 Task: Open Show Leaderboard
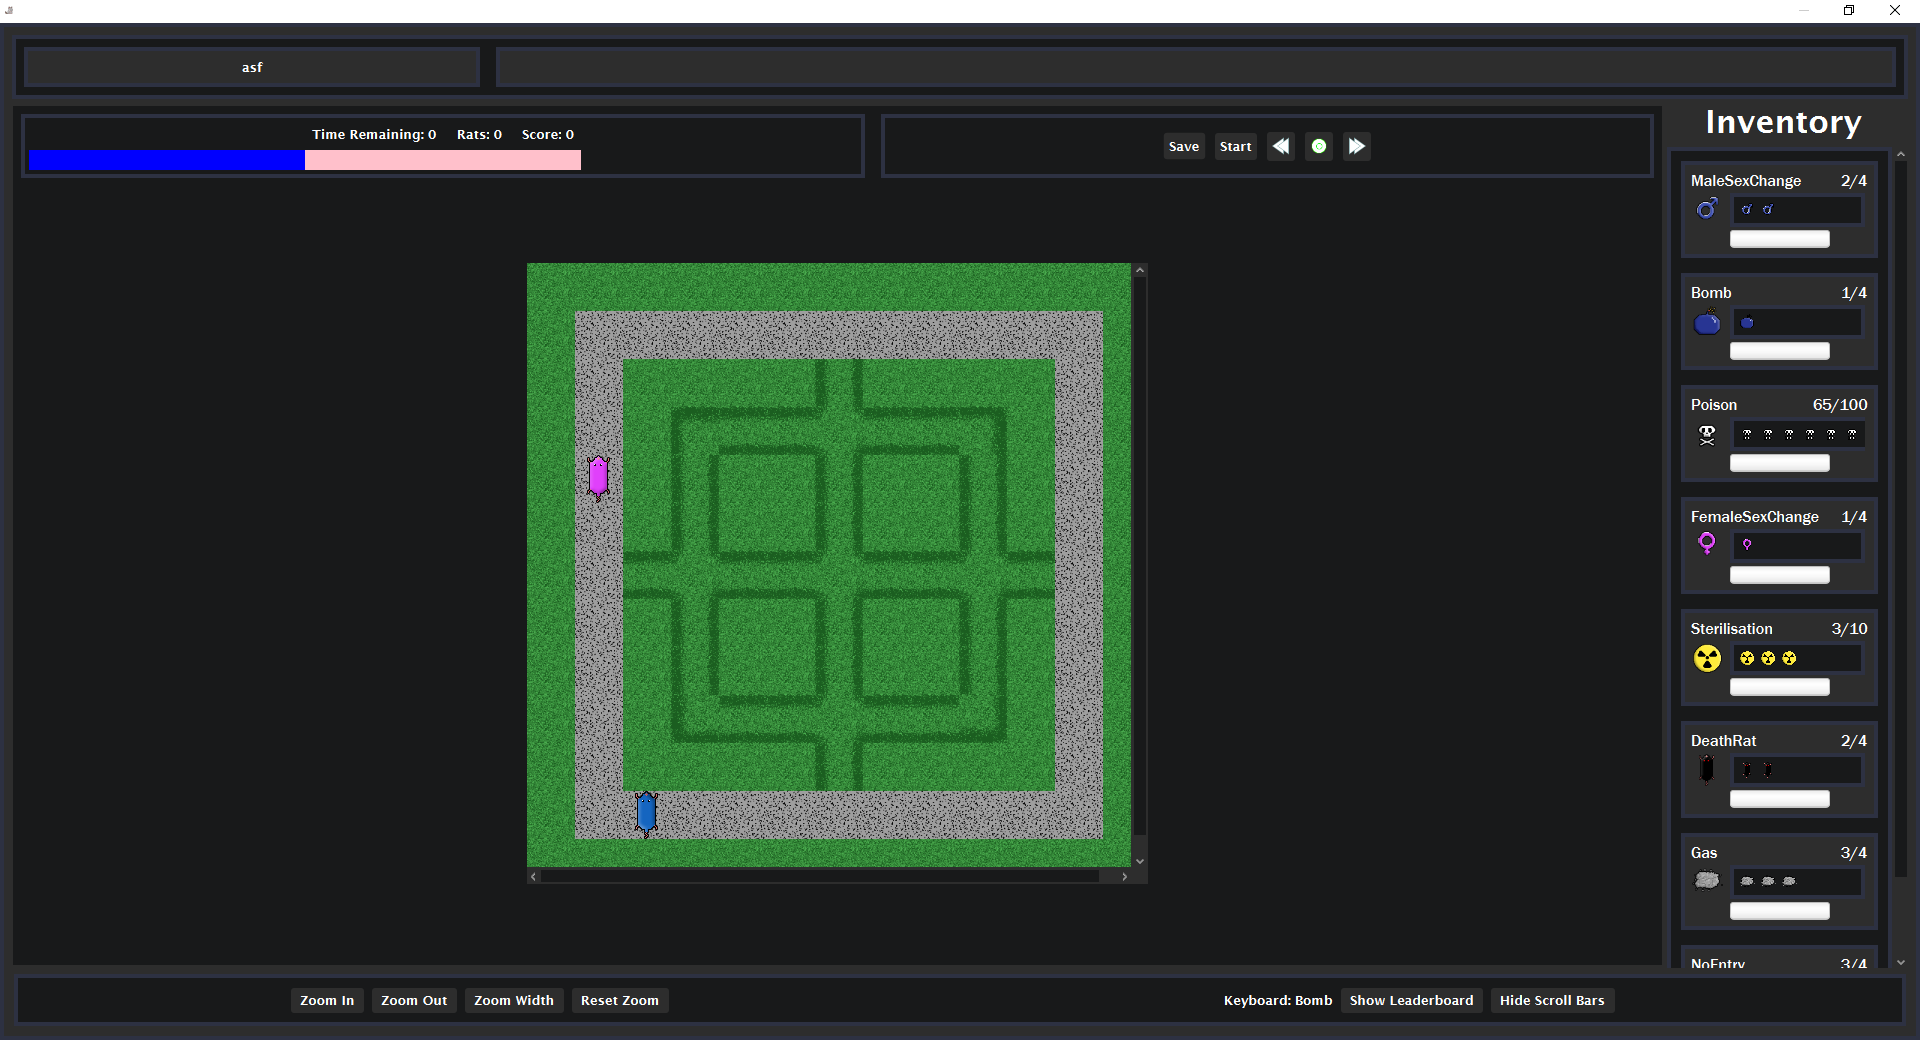coord(1411,1000)
